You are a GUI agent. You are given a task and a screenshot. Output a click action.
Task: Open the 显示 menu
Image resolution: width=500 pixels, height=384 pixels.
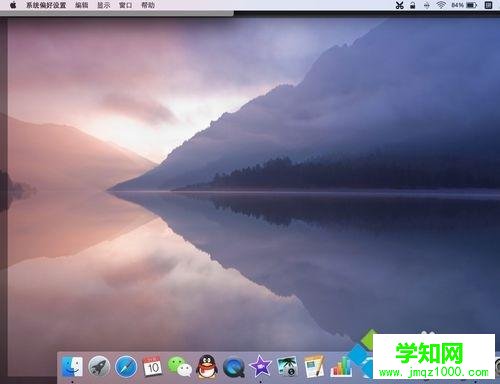[x=104, y=5]
